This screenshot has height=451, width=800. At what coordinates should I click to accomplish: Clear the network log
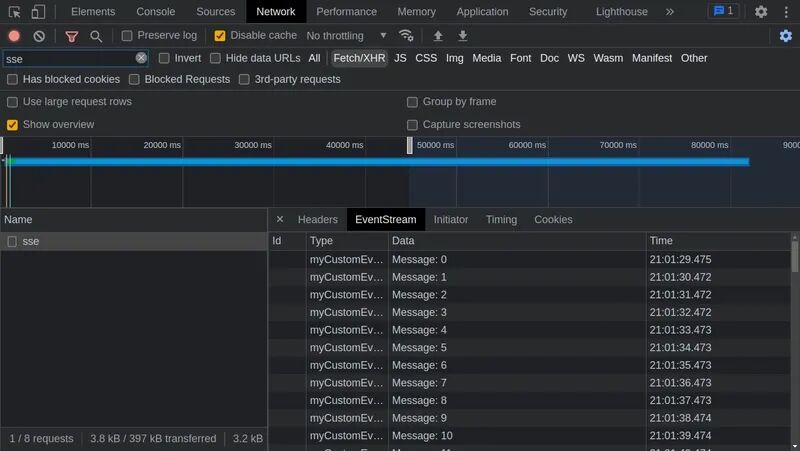39,36
